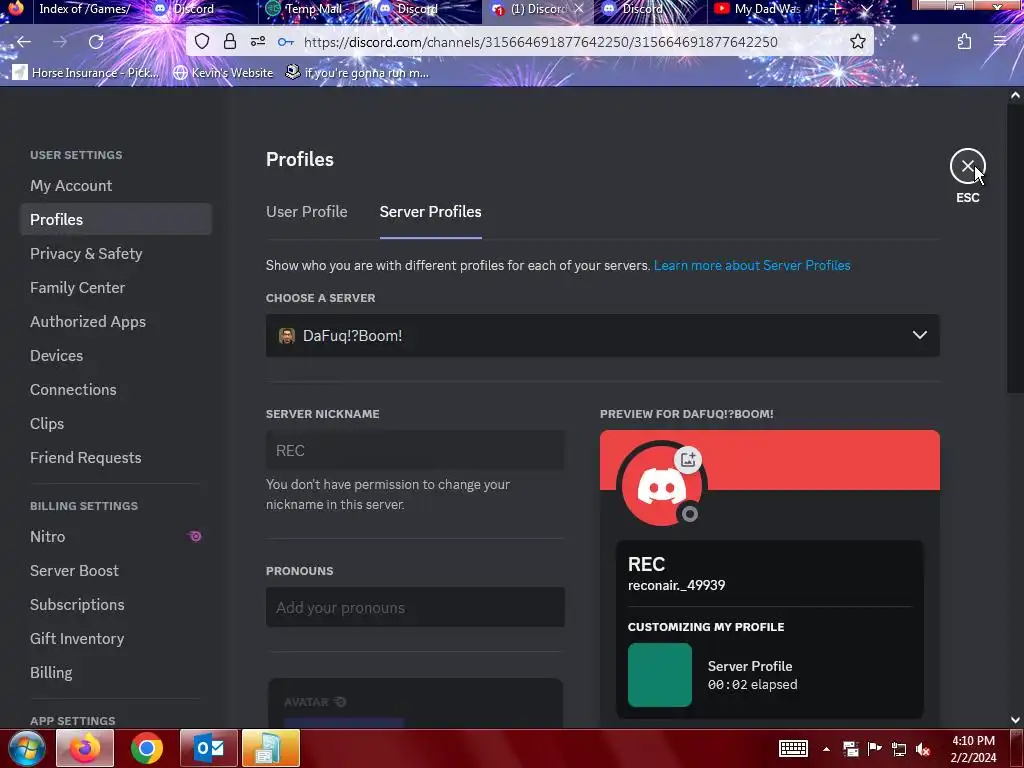The height and width of the screenshot is (768, 1024).
Task: Open Kevin's Website bookmark
Action: click(x=223, y=72)
